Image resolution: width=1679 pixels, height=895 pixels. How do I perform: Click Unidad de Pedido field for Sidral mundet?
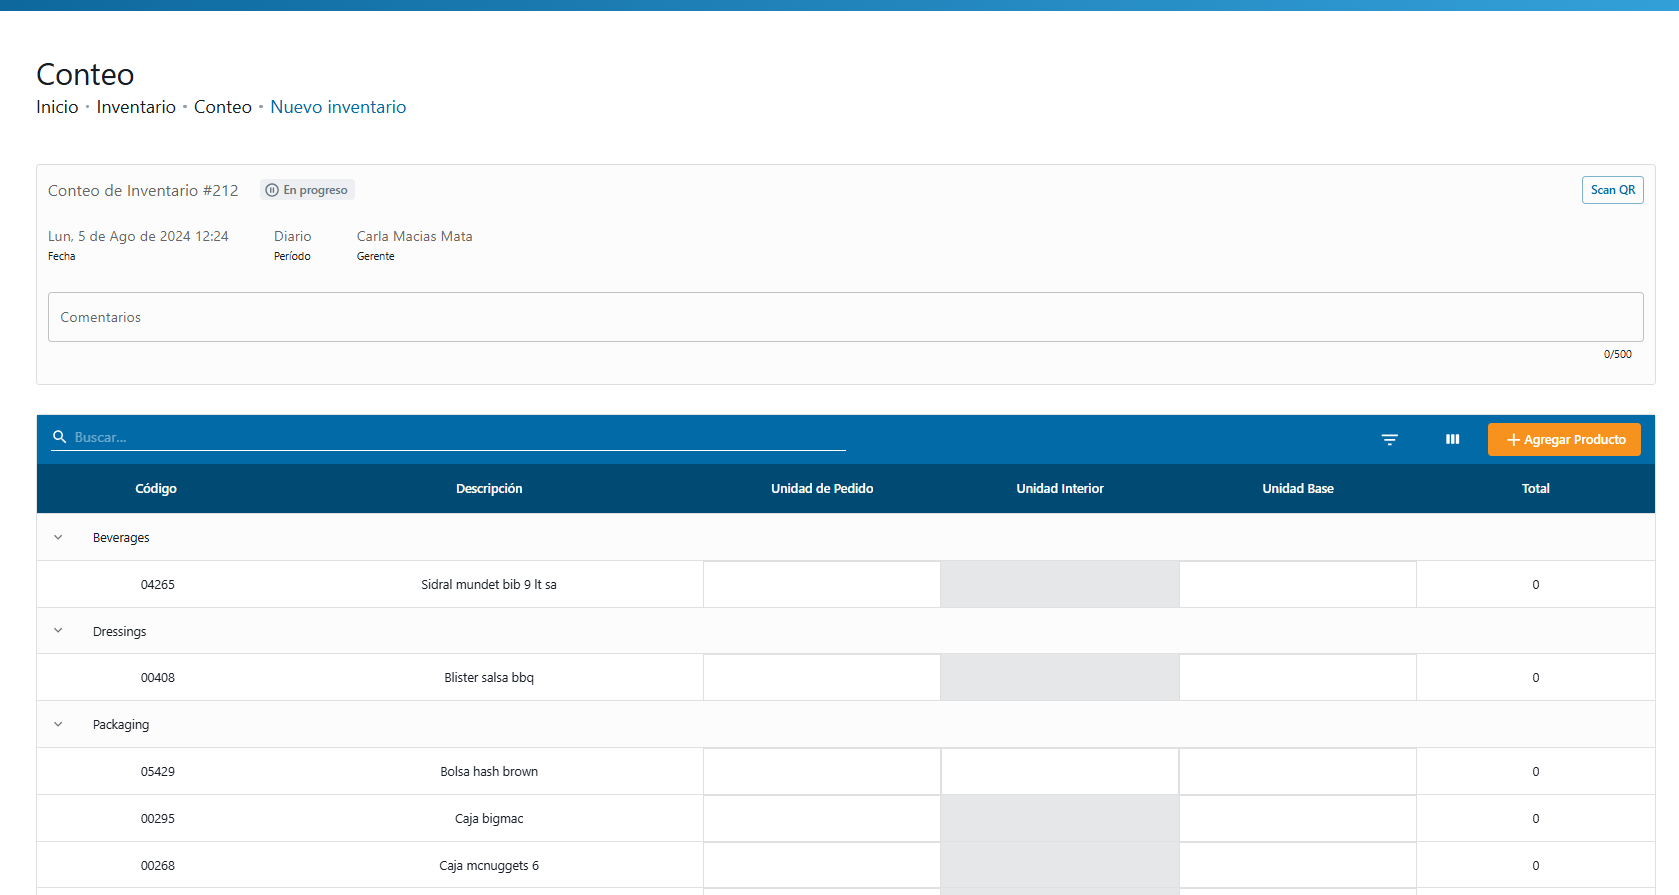coord(822,585)
